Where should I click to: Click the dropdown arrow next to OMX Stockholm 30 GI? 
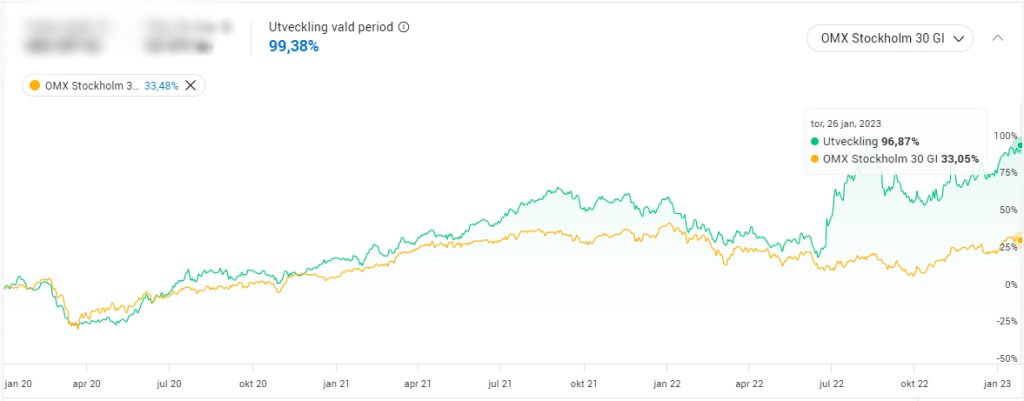tap(959, 38)
